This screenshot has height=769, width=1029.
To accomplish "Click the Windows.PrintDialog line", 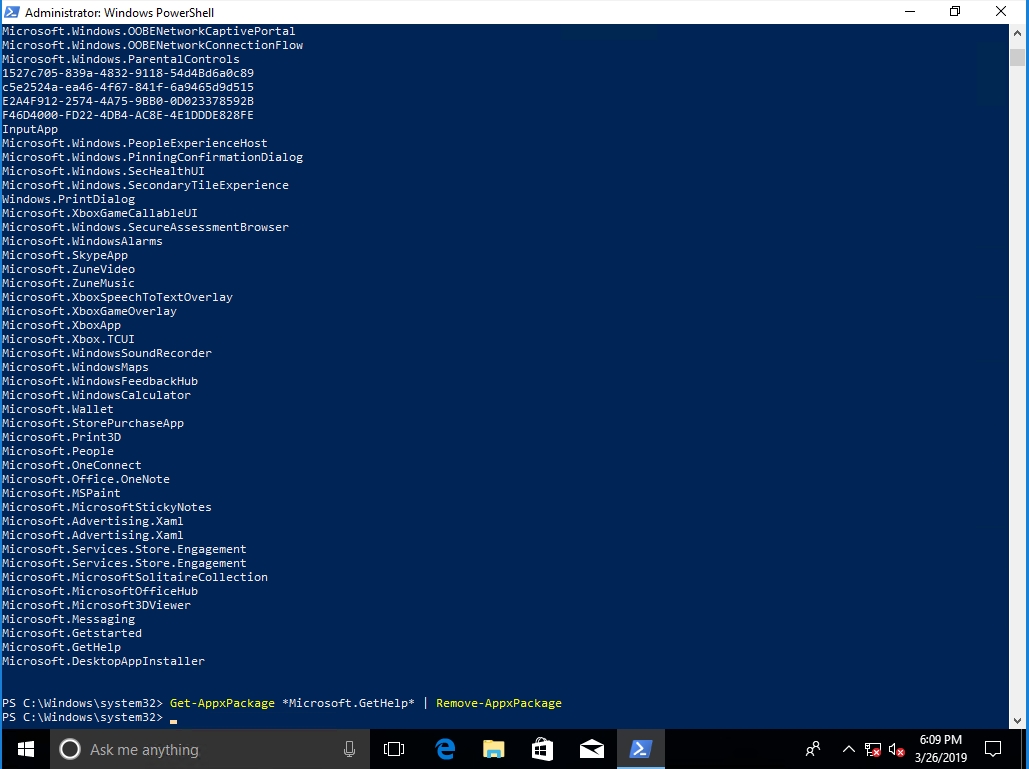I will click(69, 199).
